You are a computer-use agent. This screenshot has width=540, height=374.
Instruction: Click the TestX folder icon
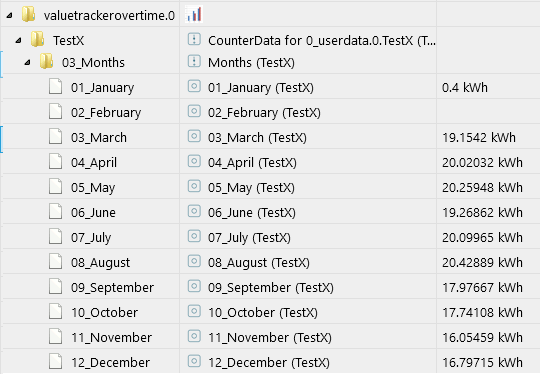click(38, 39)
